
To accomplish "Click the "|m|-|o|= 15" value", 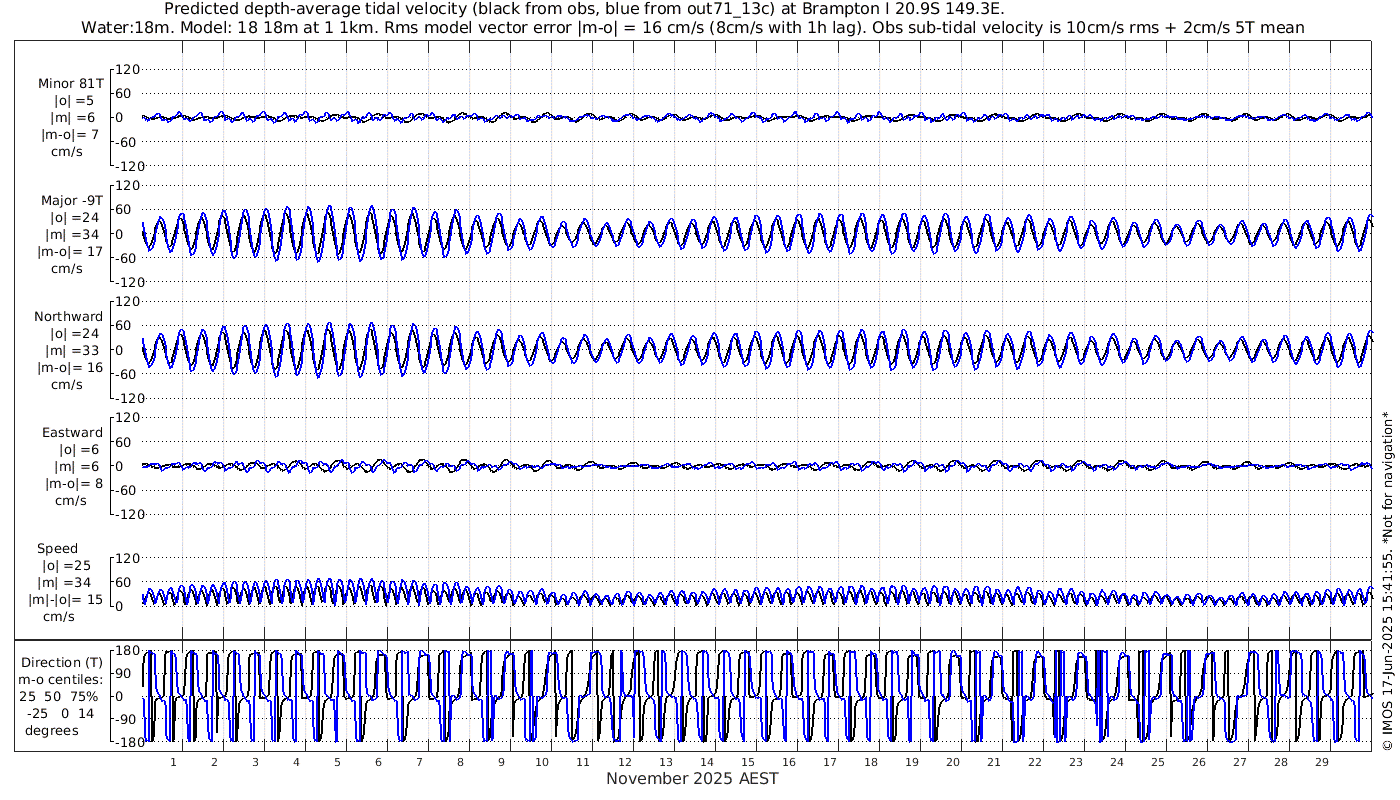I will (66, 599).
